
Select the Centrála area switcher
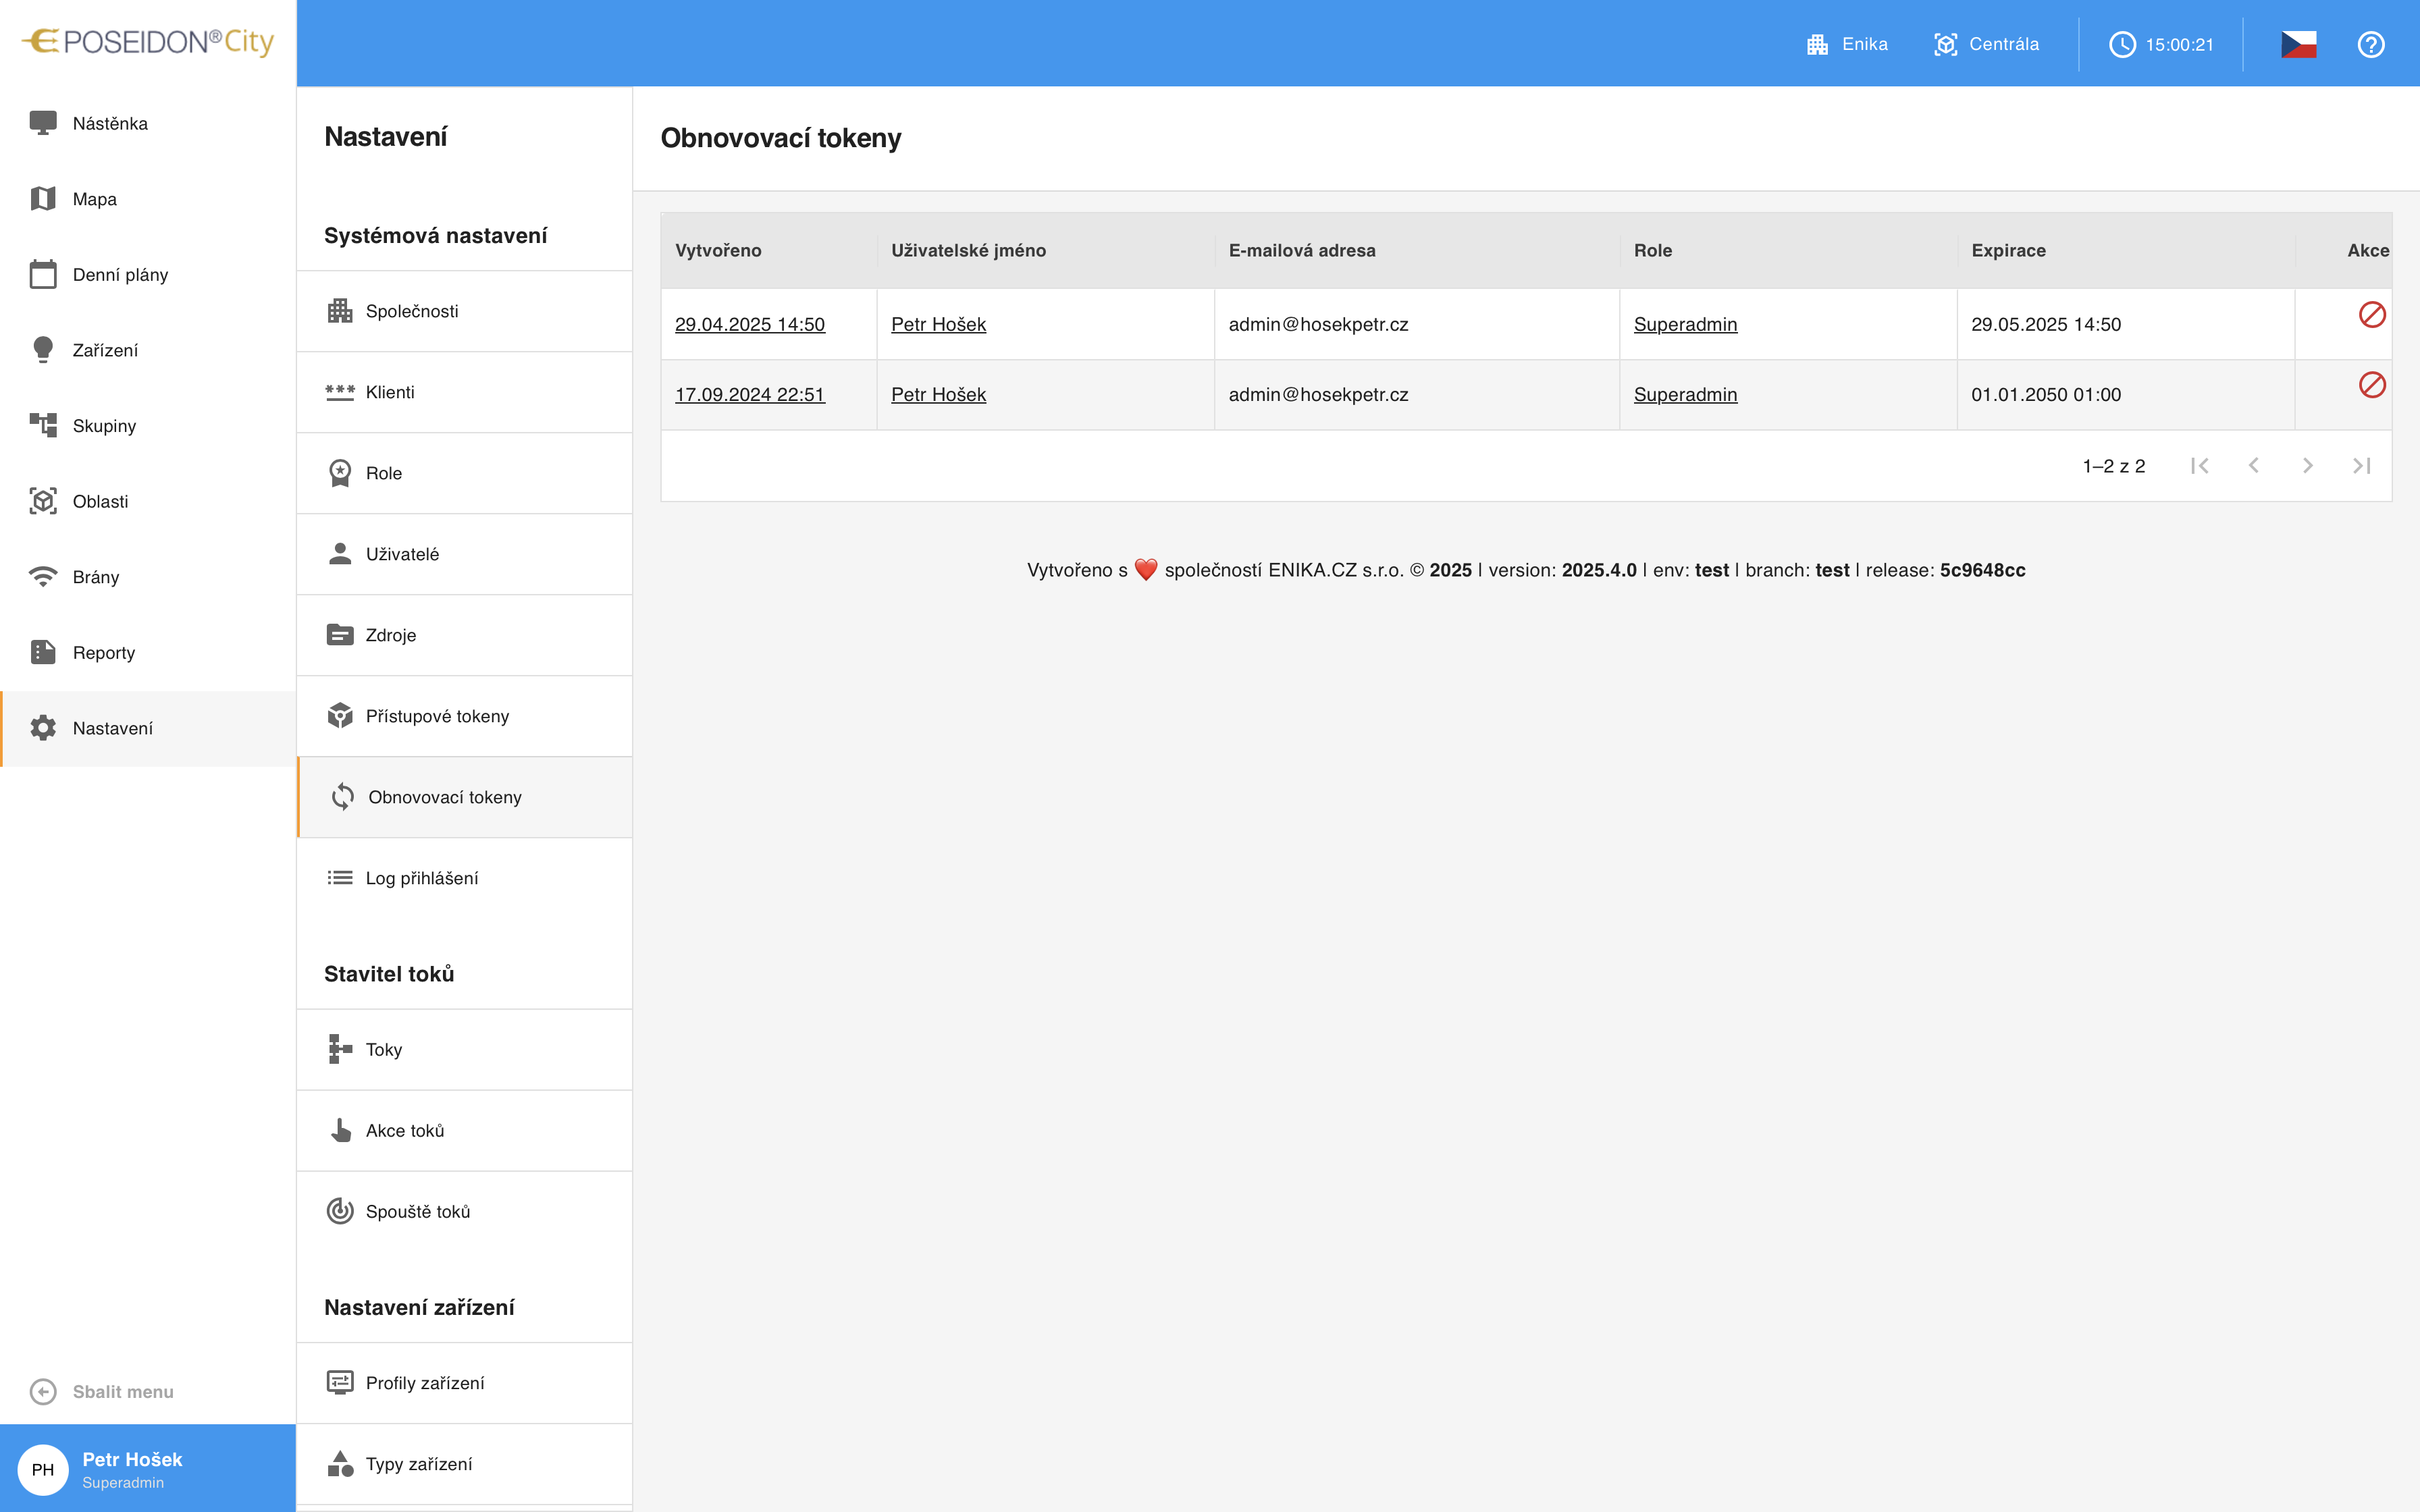(1986, 44)
